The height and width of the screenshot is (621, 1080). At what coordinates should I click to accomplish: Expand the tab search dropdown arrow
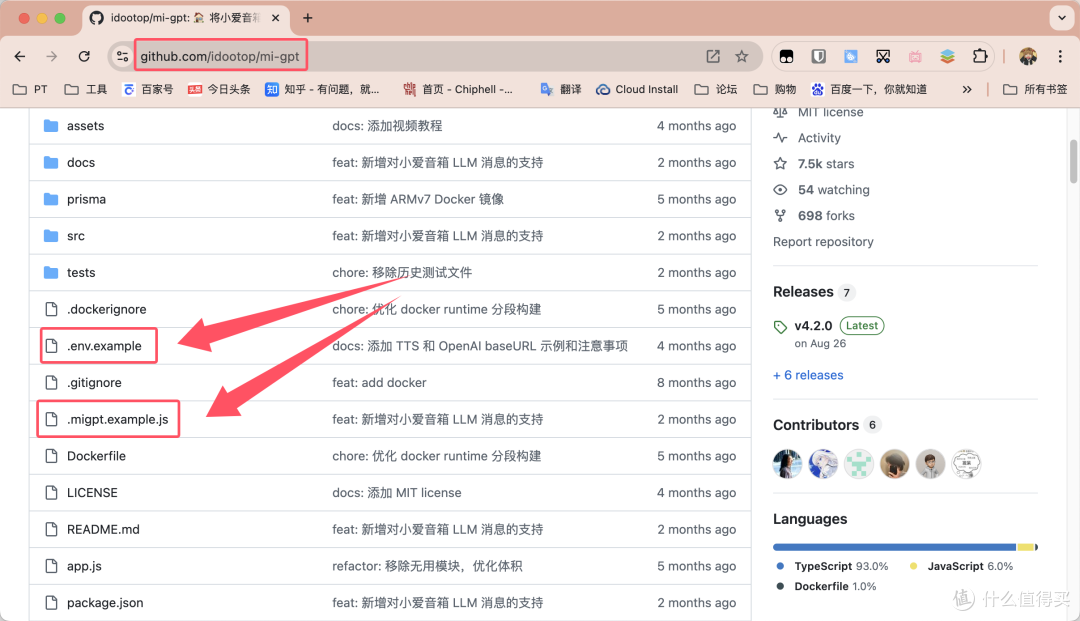point(1061,18)
